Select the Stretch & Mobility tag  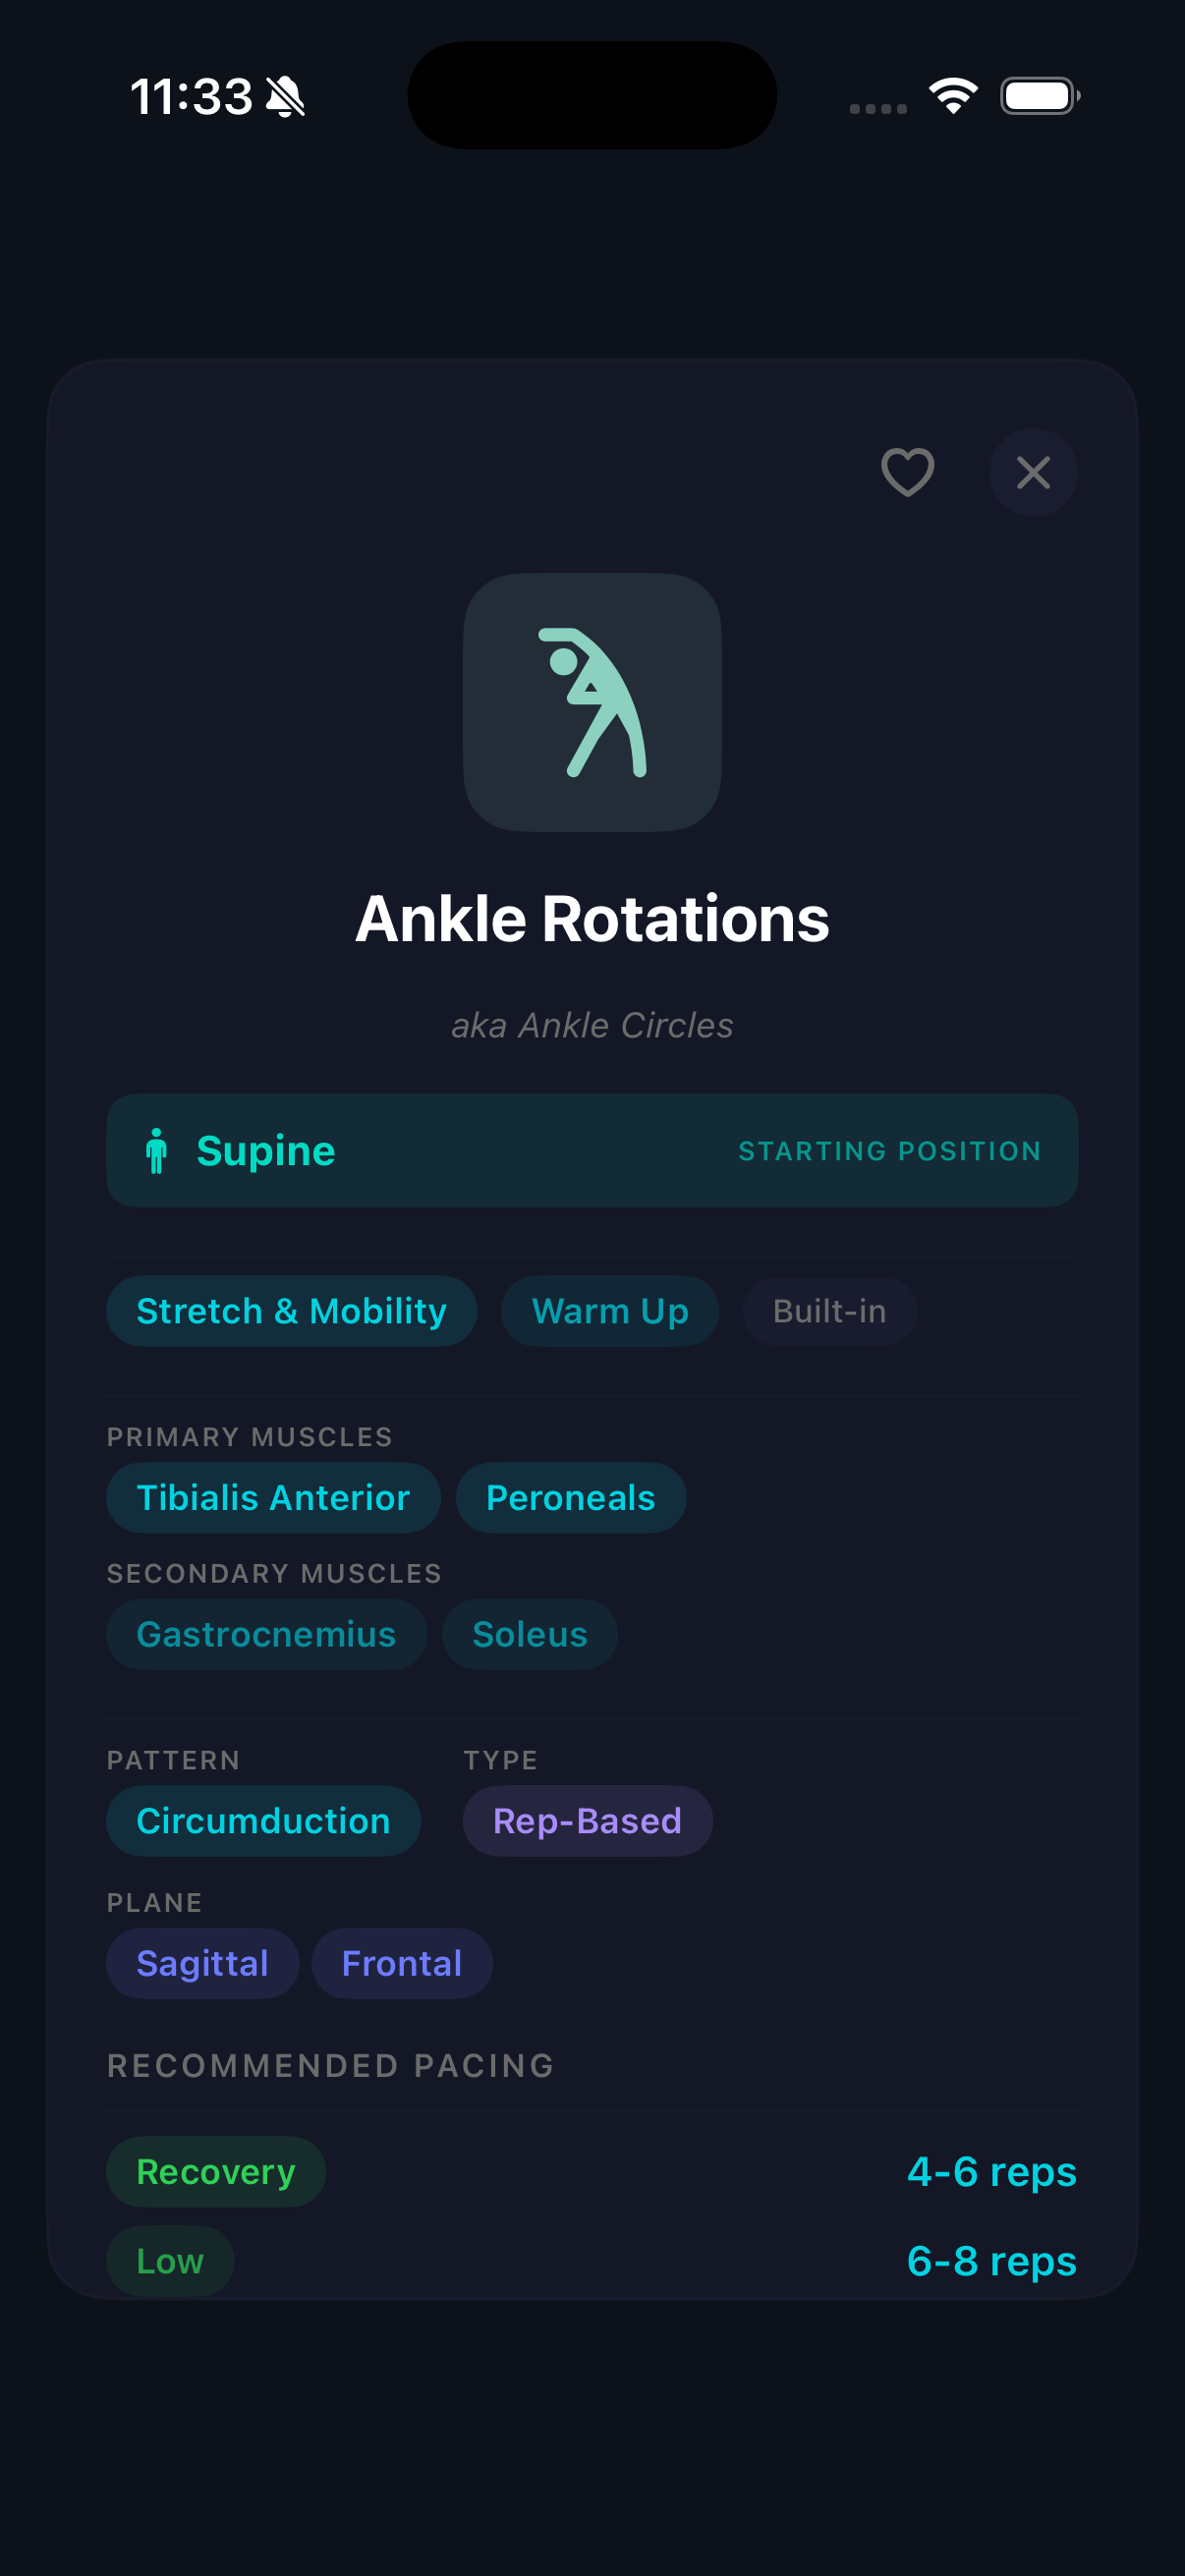(291, 1310)
